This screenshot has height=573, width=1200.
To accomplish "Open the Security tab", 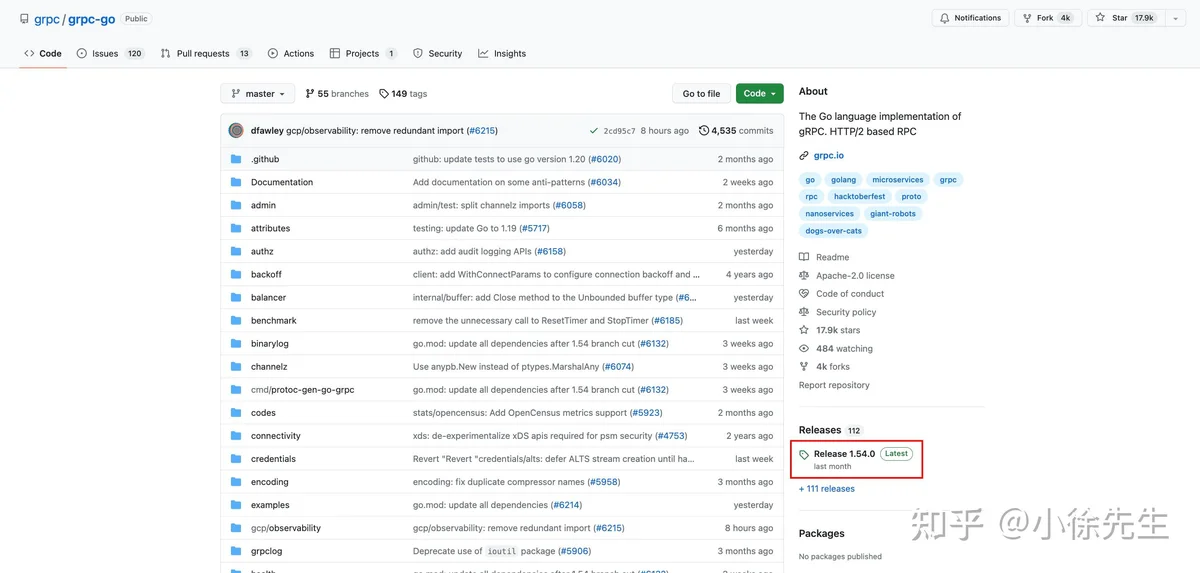I will (437, 53).
